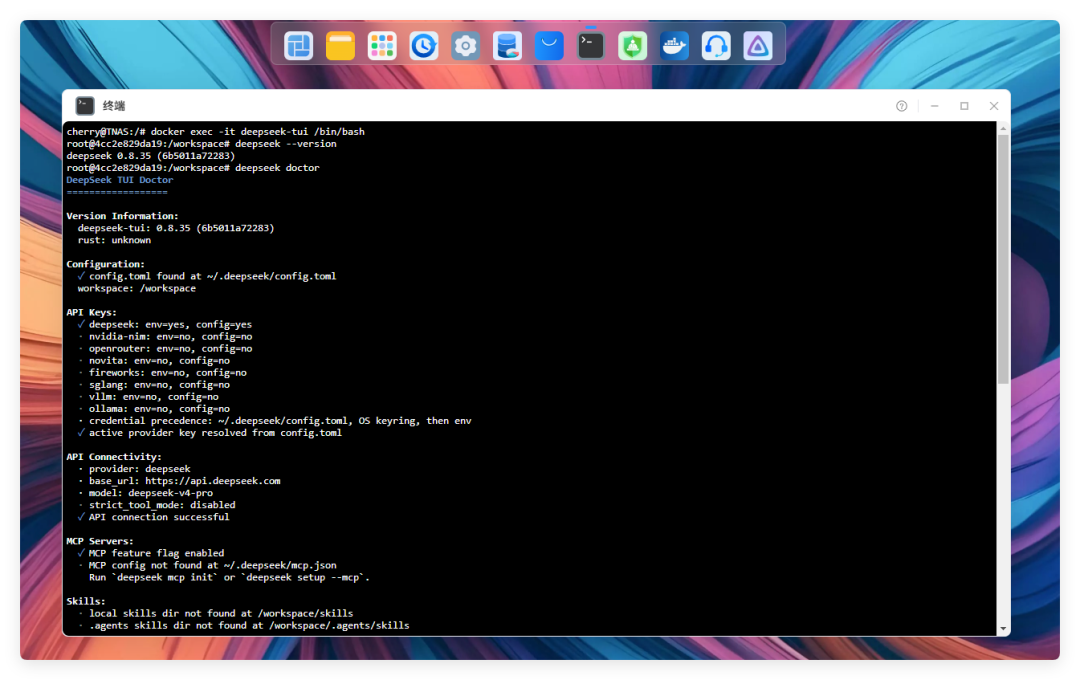The width and height of the screenshot is (1080, 680).
Task: Launch the purple triangle Jellyfin icon in dock
Action: point(758,46)
